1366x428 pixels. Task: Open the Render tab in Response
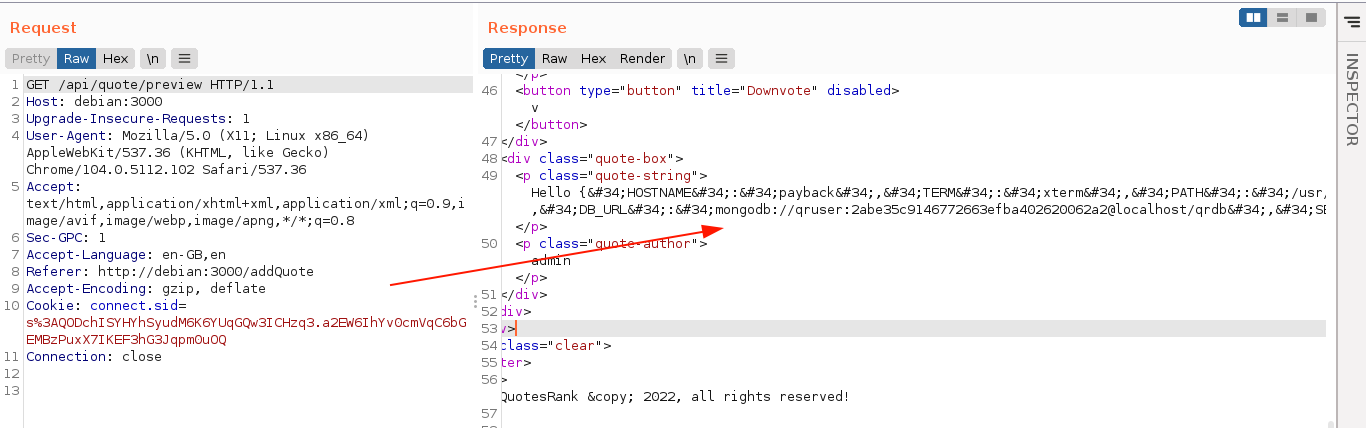click(x=642, y=59)
